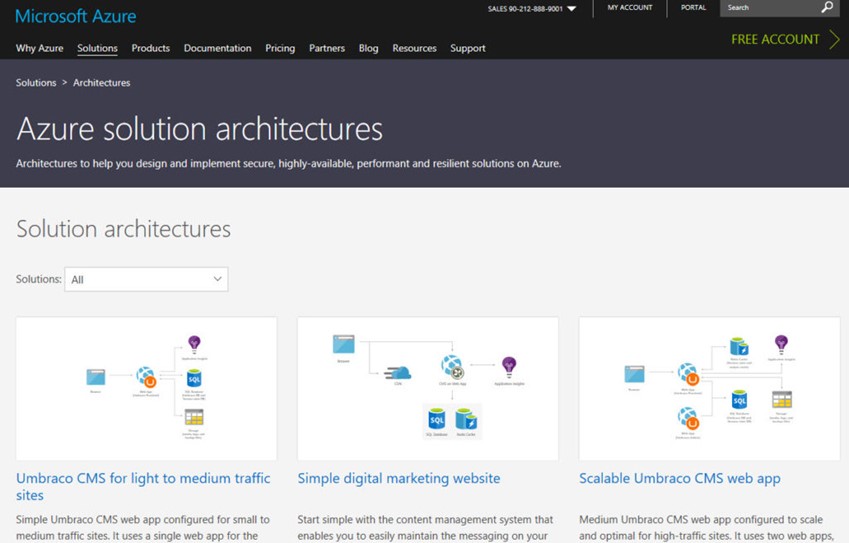Click the Scalable Umbraco diagram thumbnail
The image size is (849, 543).
coord(709,389)
